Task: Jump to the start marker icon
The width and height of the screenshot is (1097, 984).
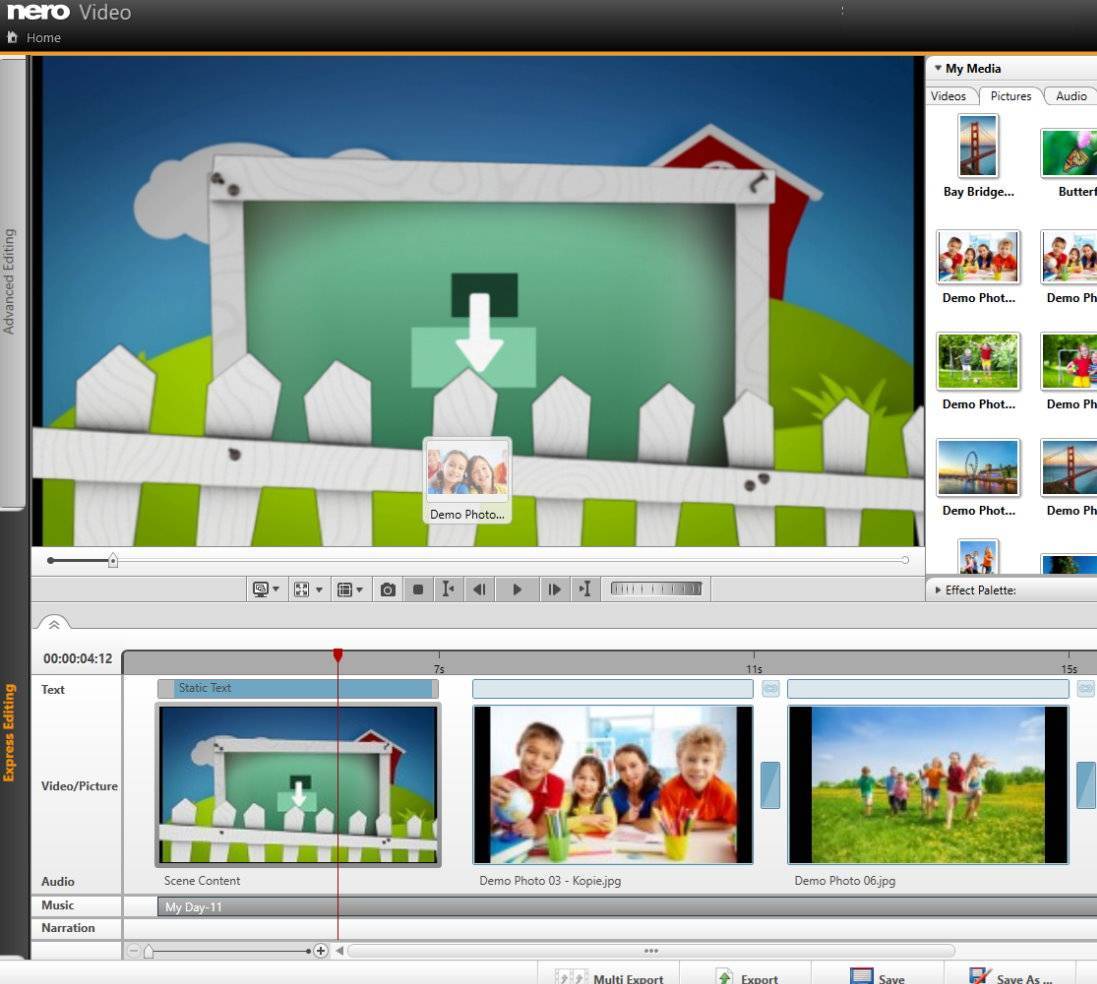Action: [448, 589]
